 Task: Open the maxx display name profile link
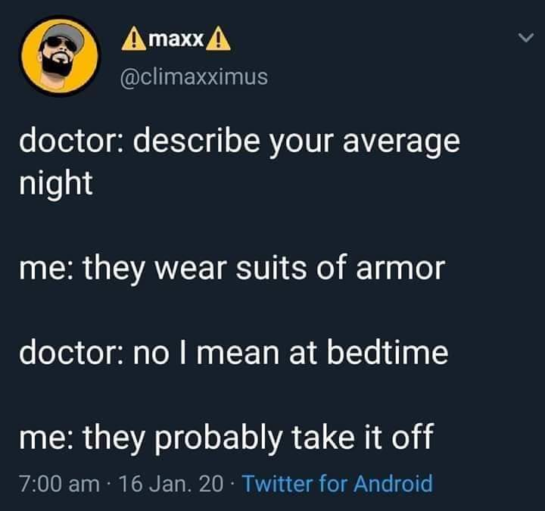[x=176, y=40]
